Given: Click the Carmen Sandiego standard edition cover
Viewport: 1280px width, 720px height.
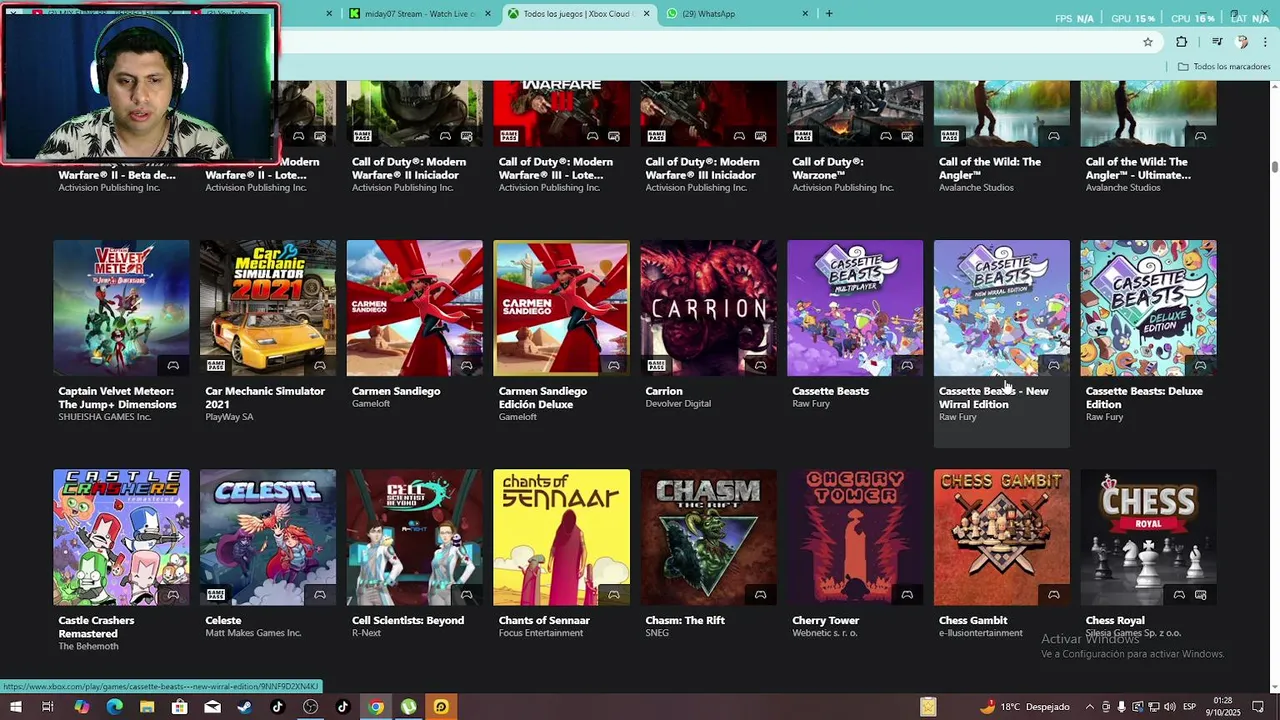Looking at the screenshot, I should pos(414,308).
